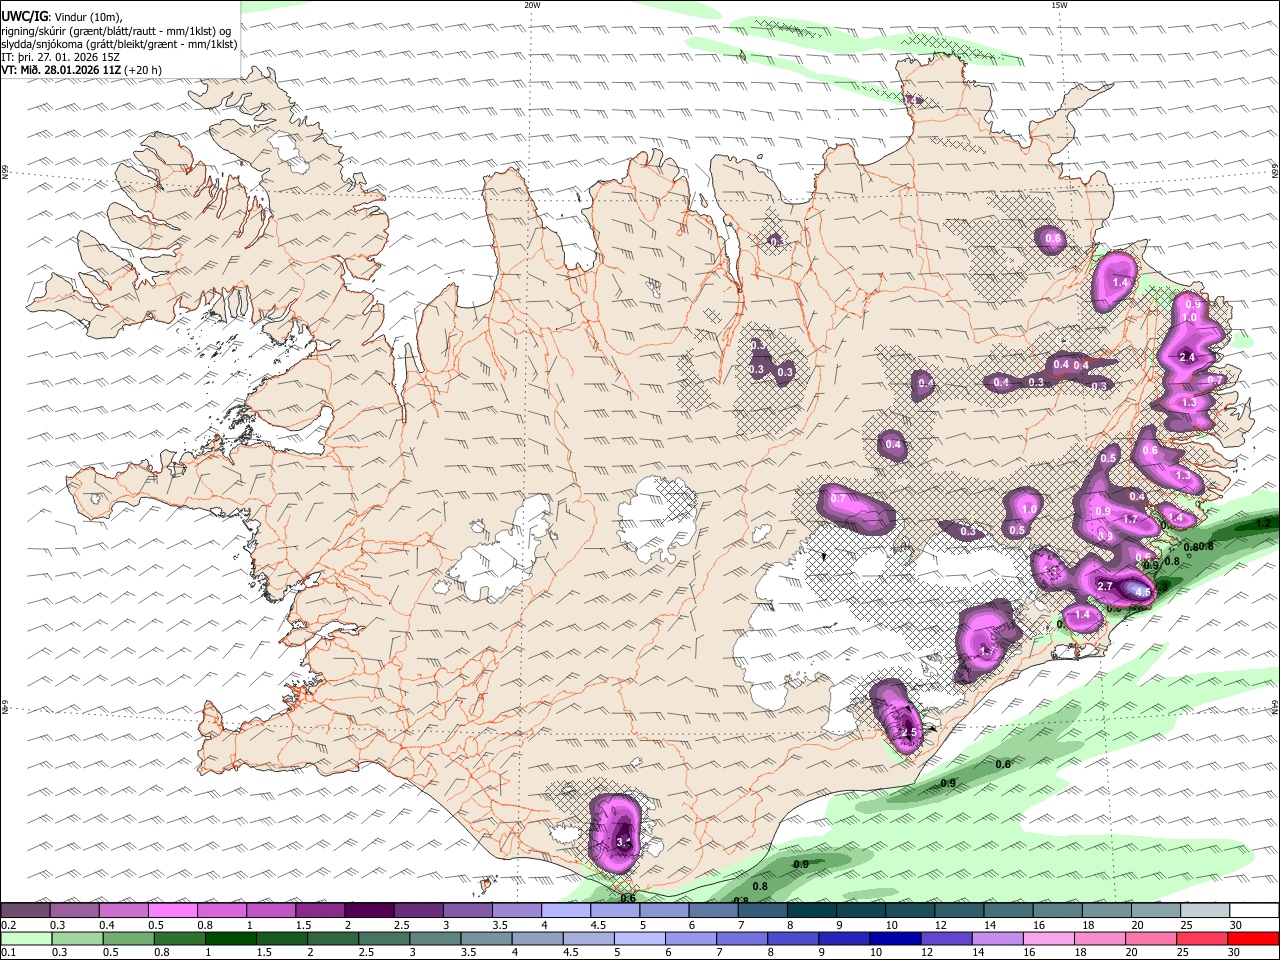1280x960 pixels.
Task: Select the red swatch labeled 30, lower row
Action: [x=1254, y=938]
